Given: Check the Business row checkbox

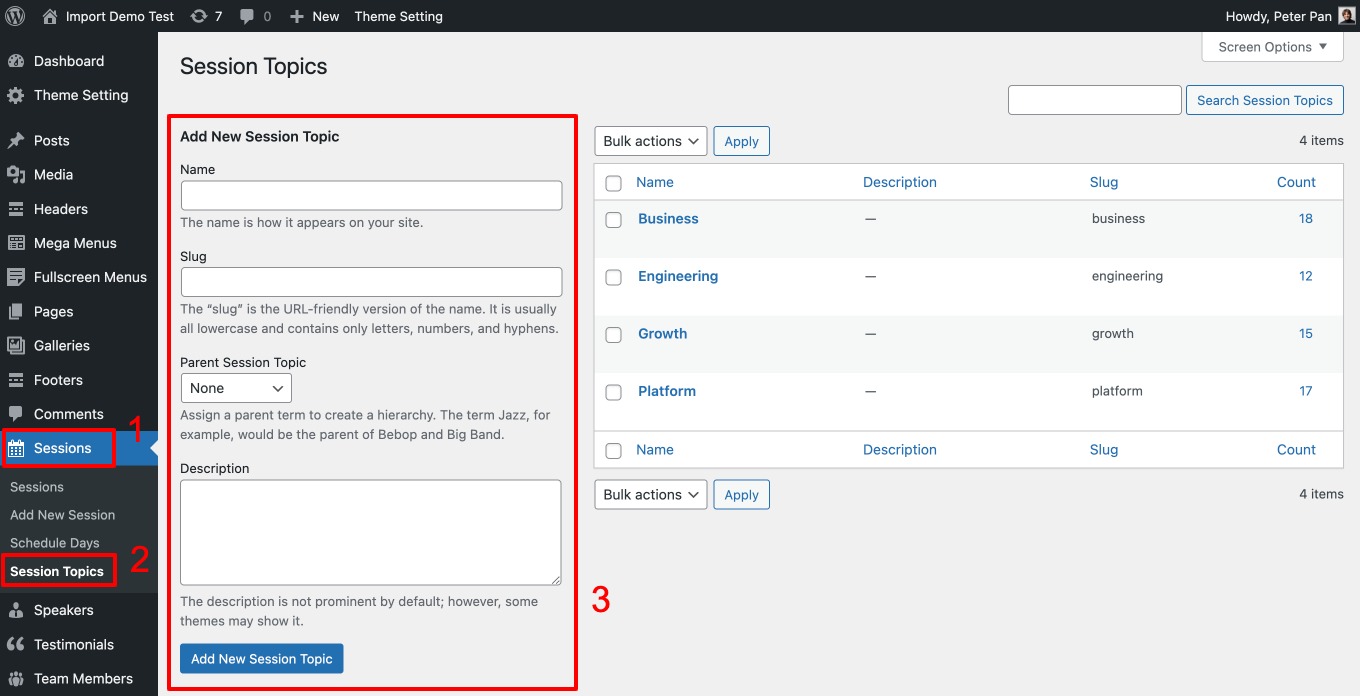Looking at the screenshot, I should click(x=613, y=219).
